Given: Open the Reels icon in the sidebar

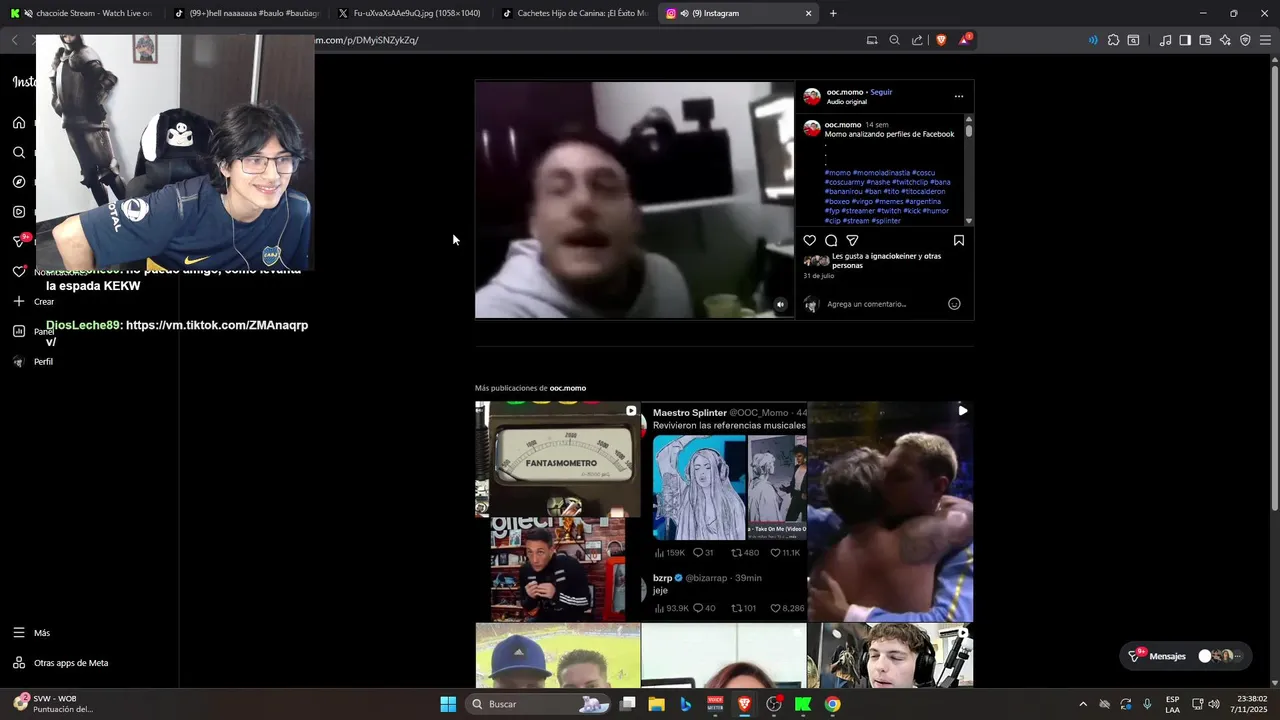Looking at the screenshot, I should click(x=19, y=212).
